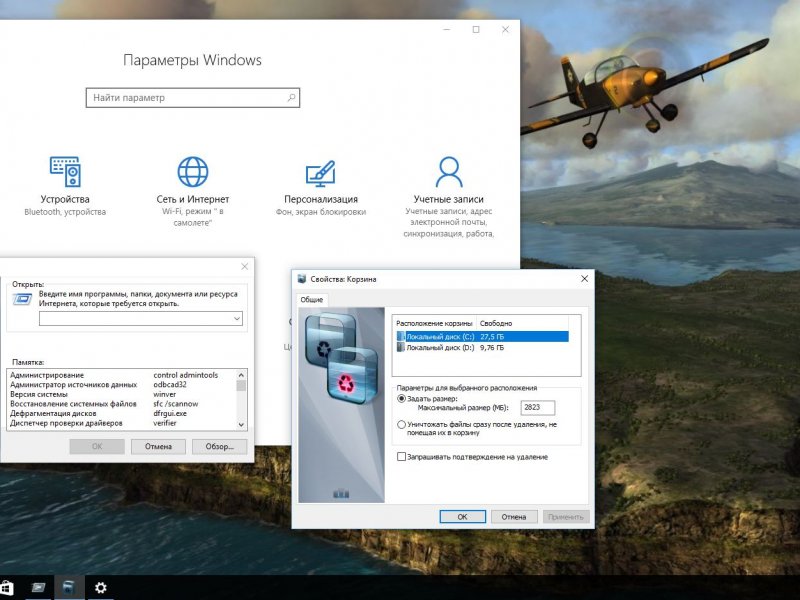800x600 pixels.
Task: Open the Run taskbar button
Action: 38,588
